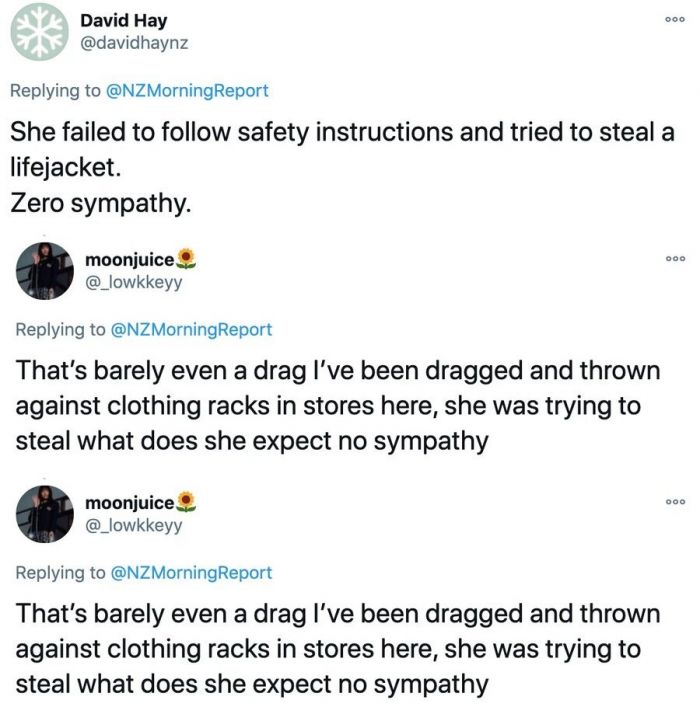Open @NZMorningReport link in first moonjuice reply
The height and width of the screenshot is (721, 700).
click(191, 330)
